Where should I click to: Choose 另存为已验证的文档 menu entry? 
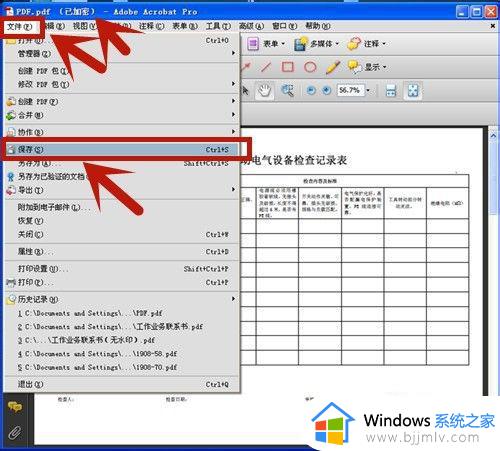click(121, 177)
